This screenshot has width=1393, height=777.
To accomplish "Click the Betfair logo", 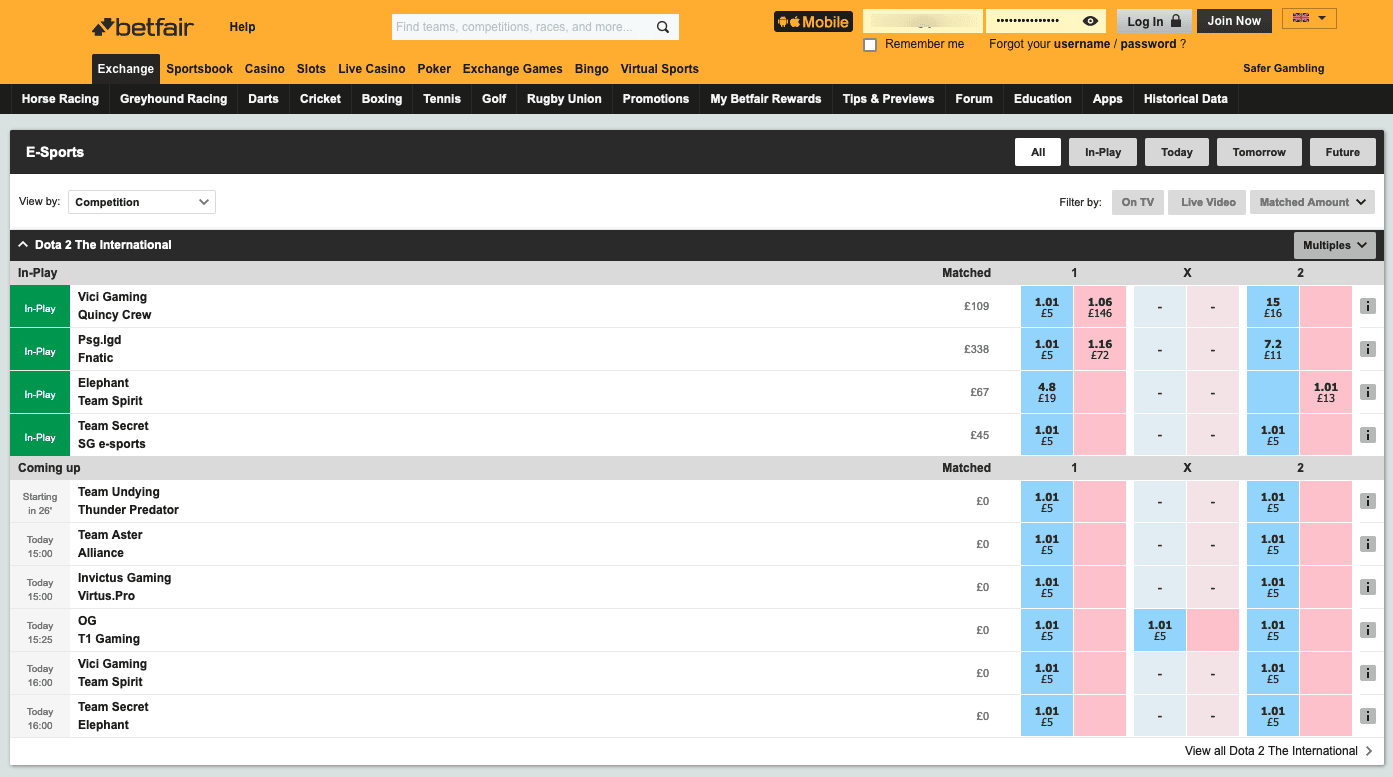I will (143, 27).
